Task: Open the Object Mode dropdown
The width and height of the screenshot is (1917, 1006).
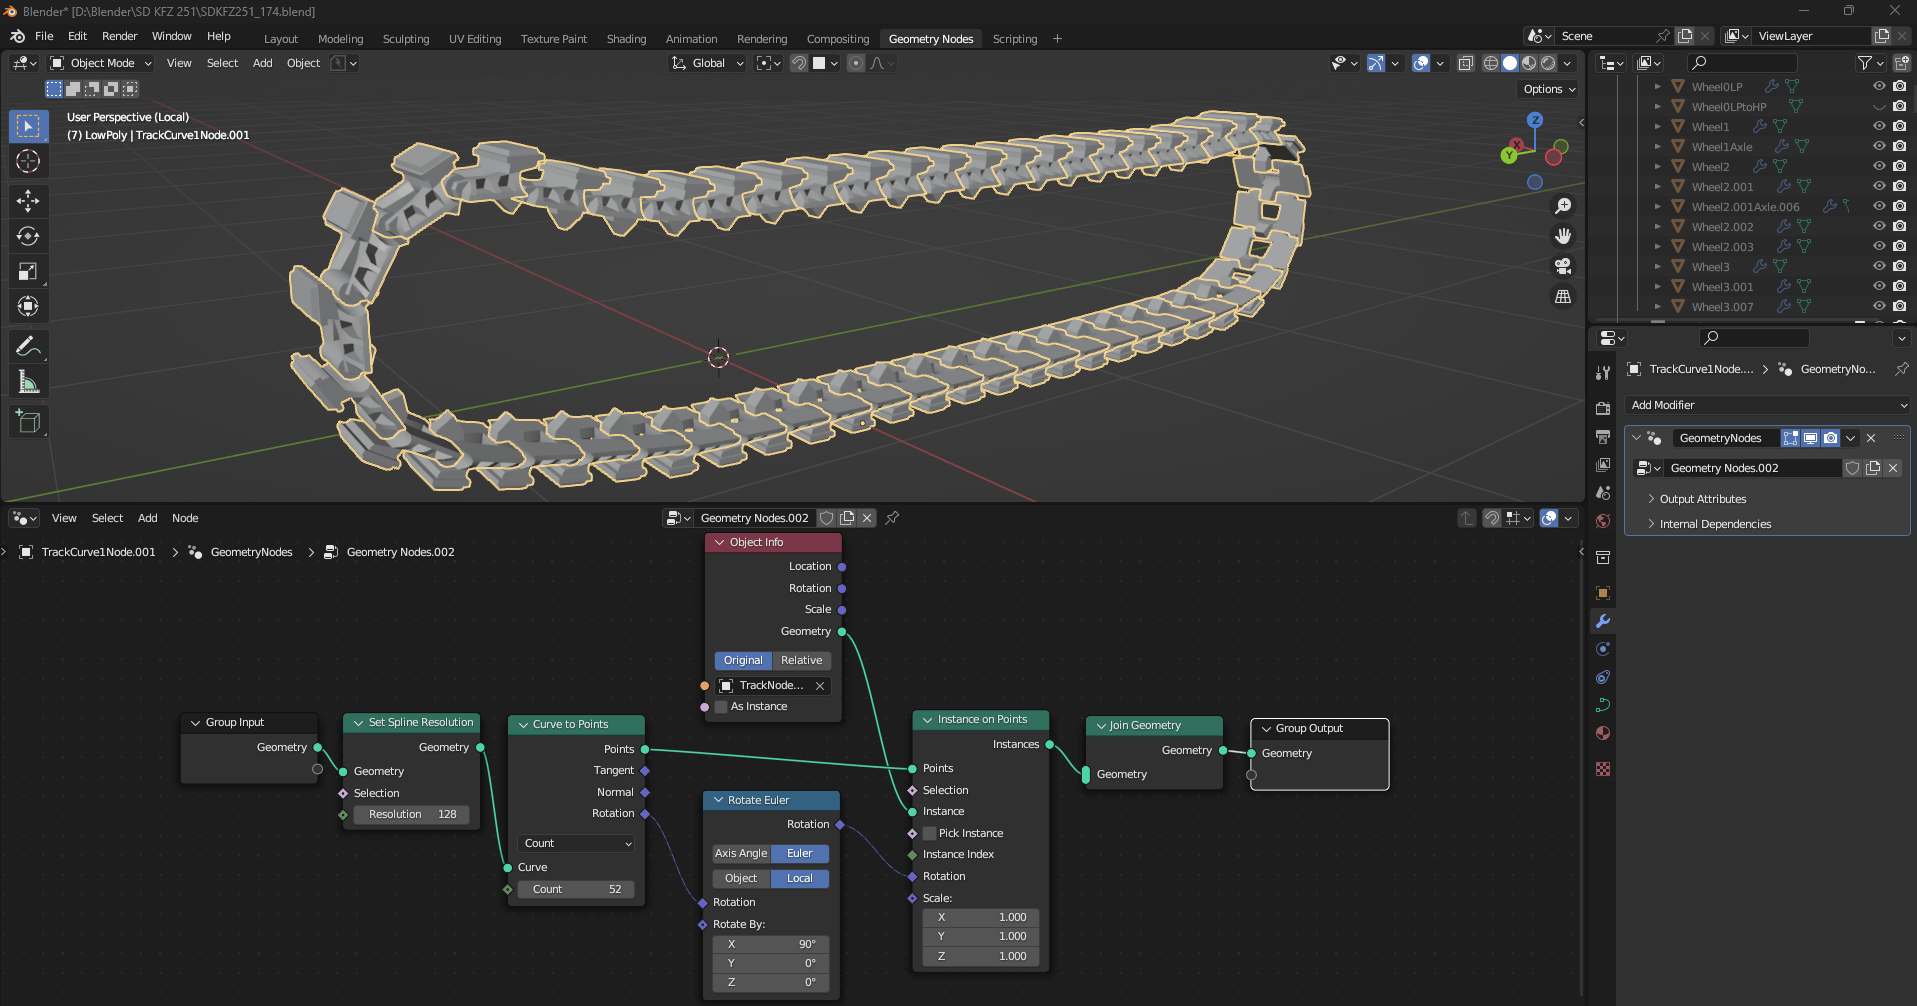Action: (100, 62)
